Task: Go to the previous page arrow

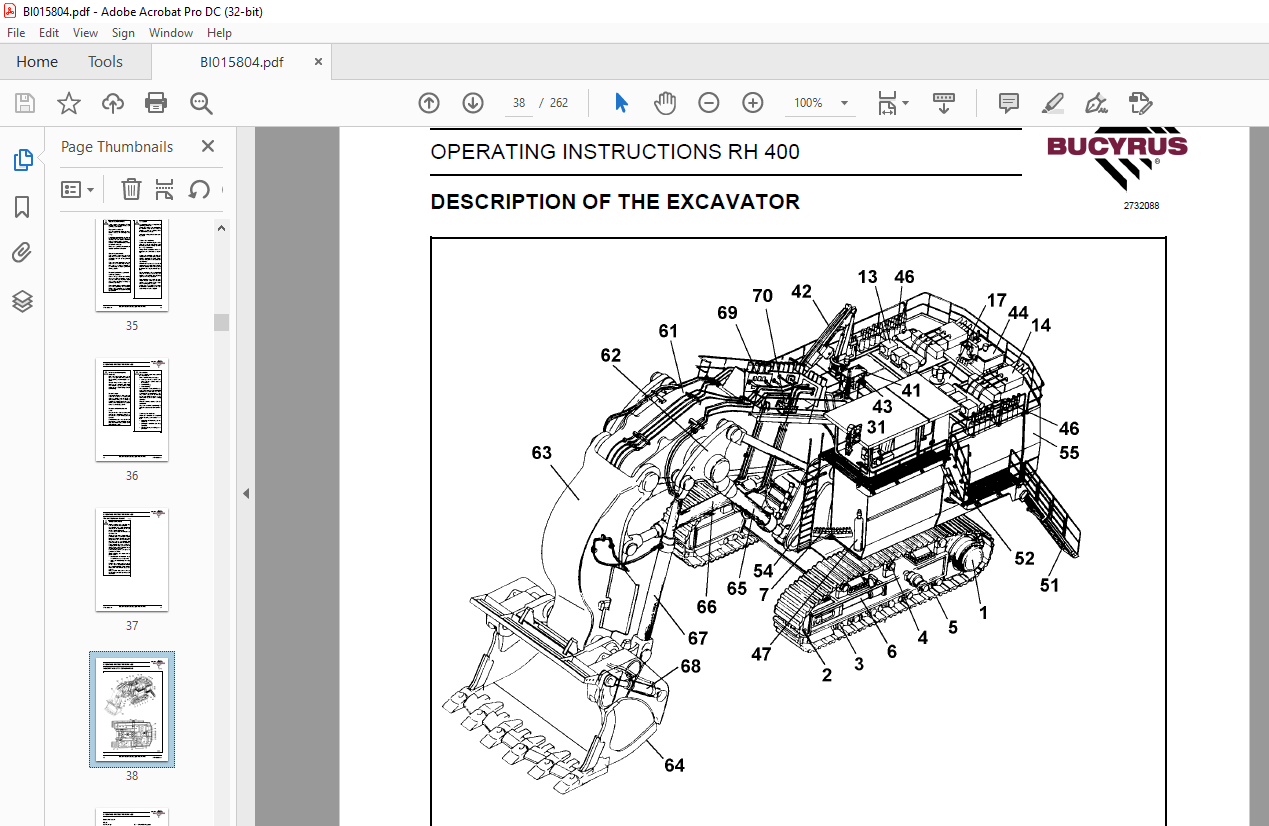Action: (429, 103)
